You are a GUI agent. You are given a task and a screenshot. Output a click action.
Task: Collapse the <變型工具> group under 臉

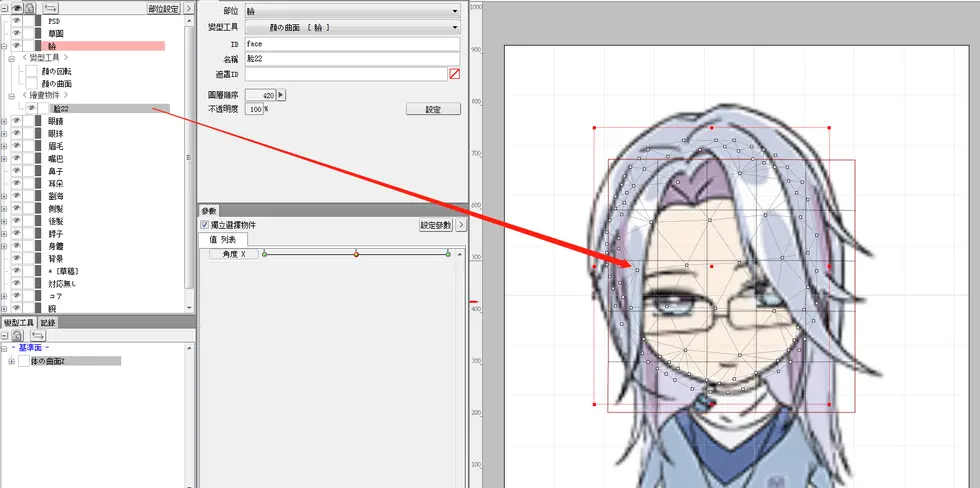(11, 59)
